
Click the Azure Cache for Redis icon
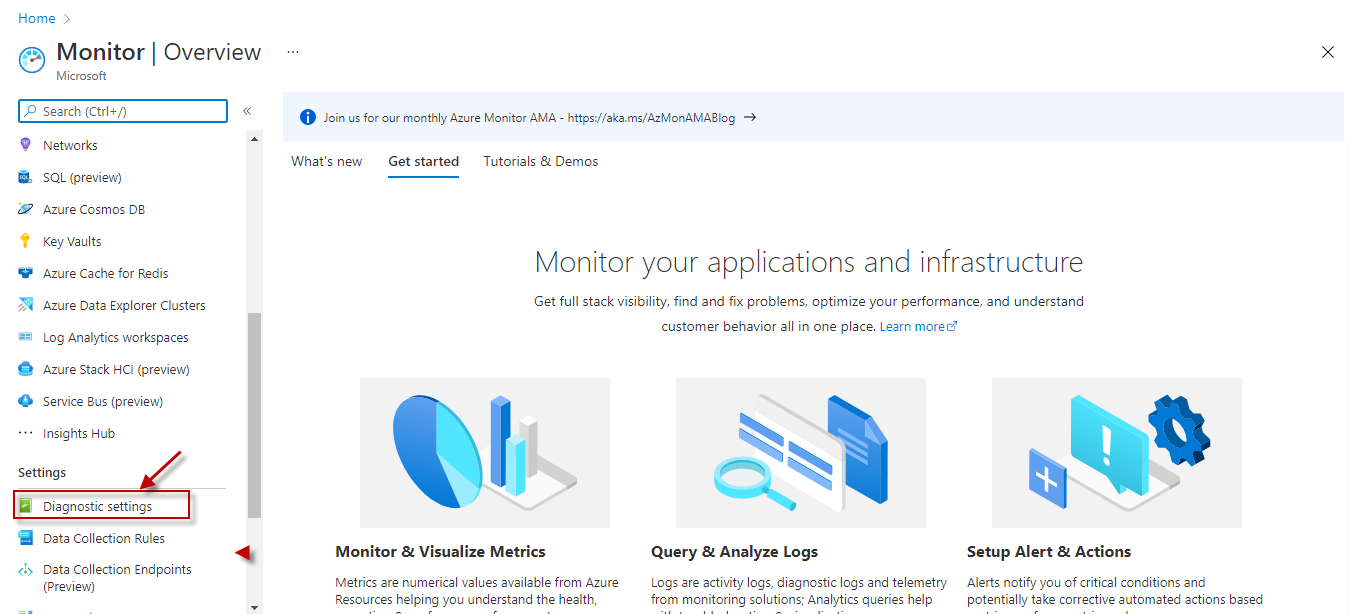click(x=26, y=273)
